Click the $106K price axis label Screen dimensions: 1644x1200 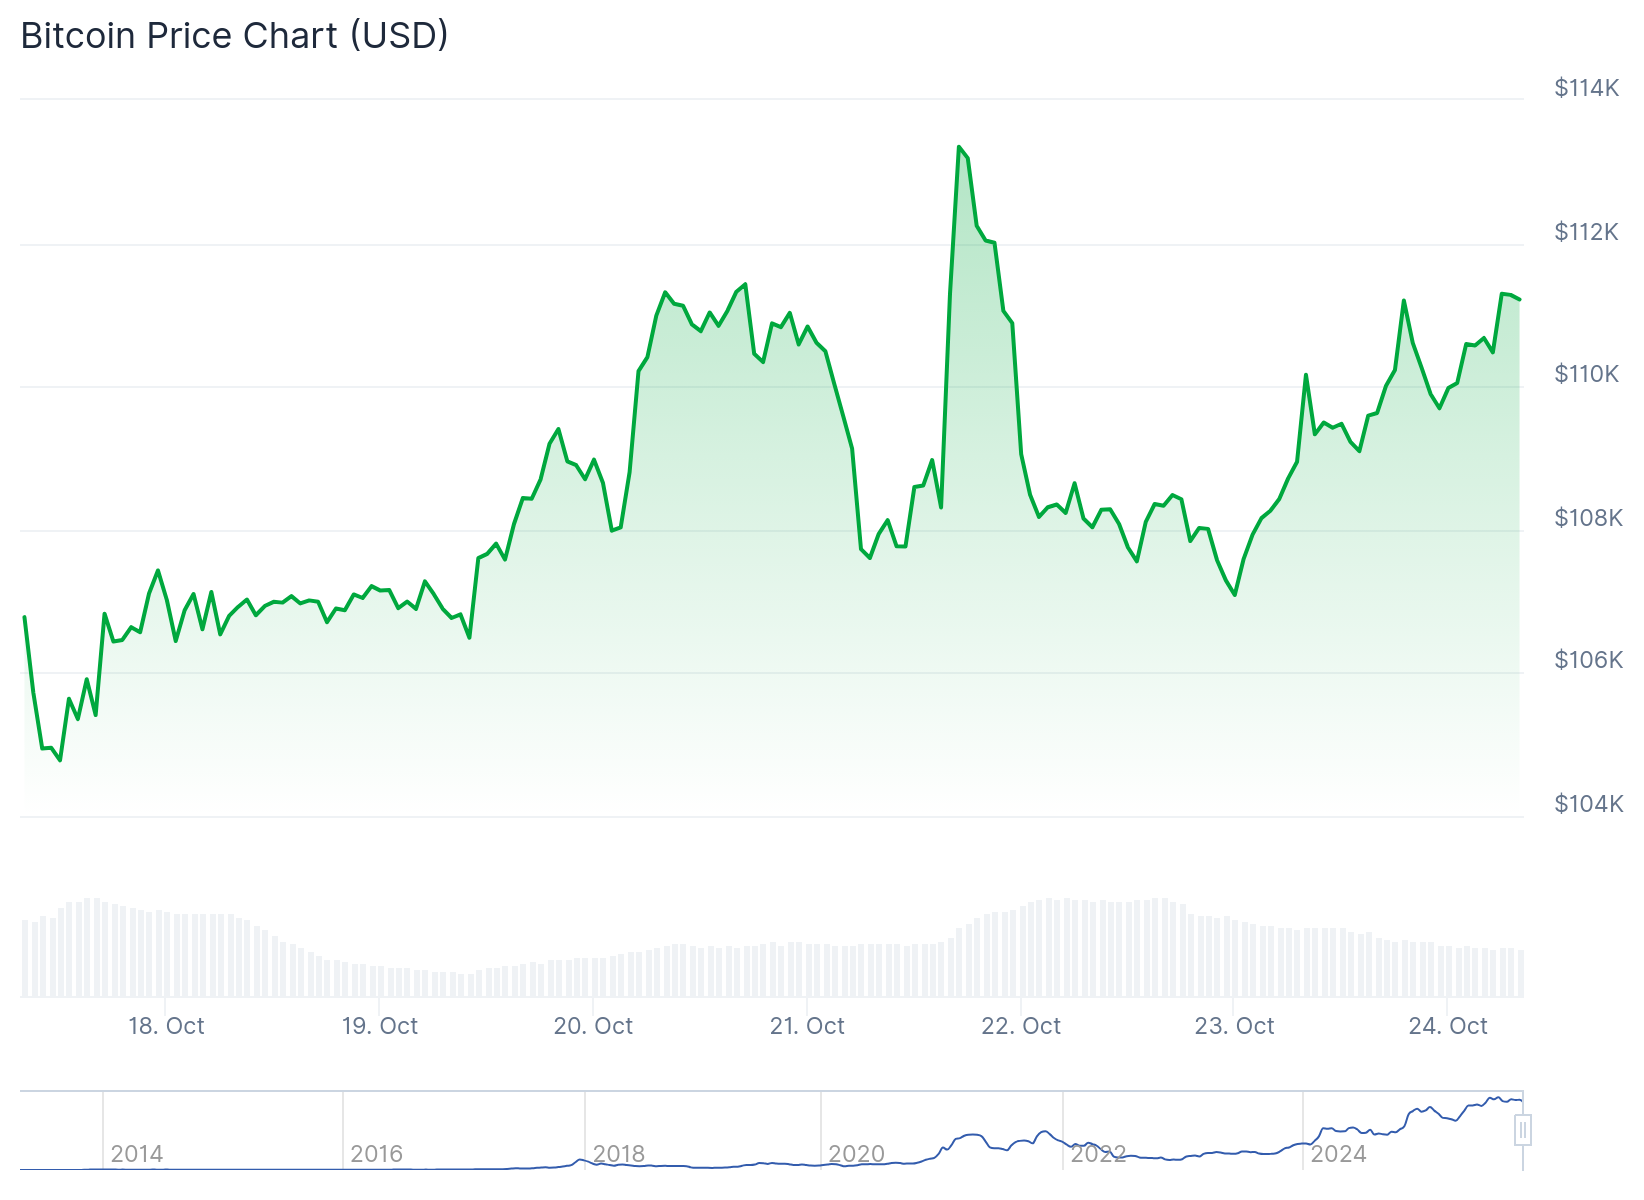click(x=1588, y=660)
